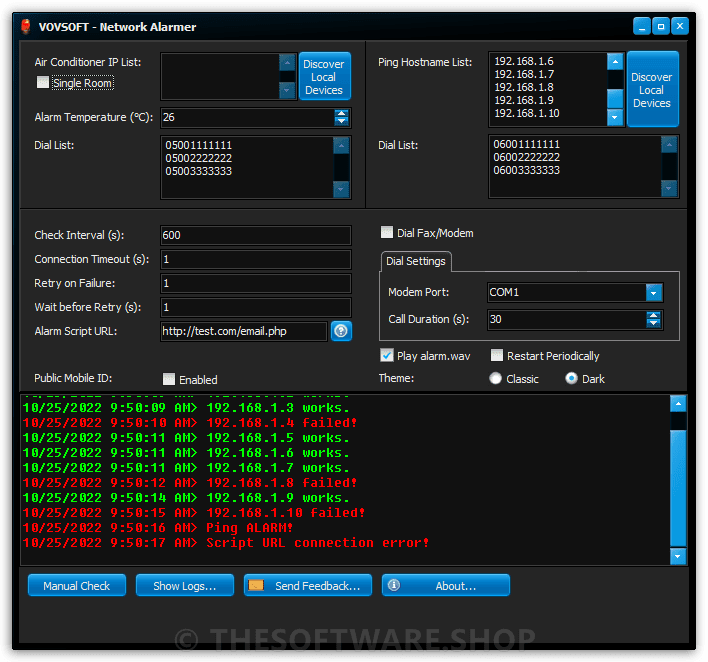Image resolution: width=708 pixels, height=662 pixels.
Task: Click Discover Local Devices for Air Conditioner list
Action: (324, 76)
